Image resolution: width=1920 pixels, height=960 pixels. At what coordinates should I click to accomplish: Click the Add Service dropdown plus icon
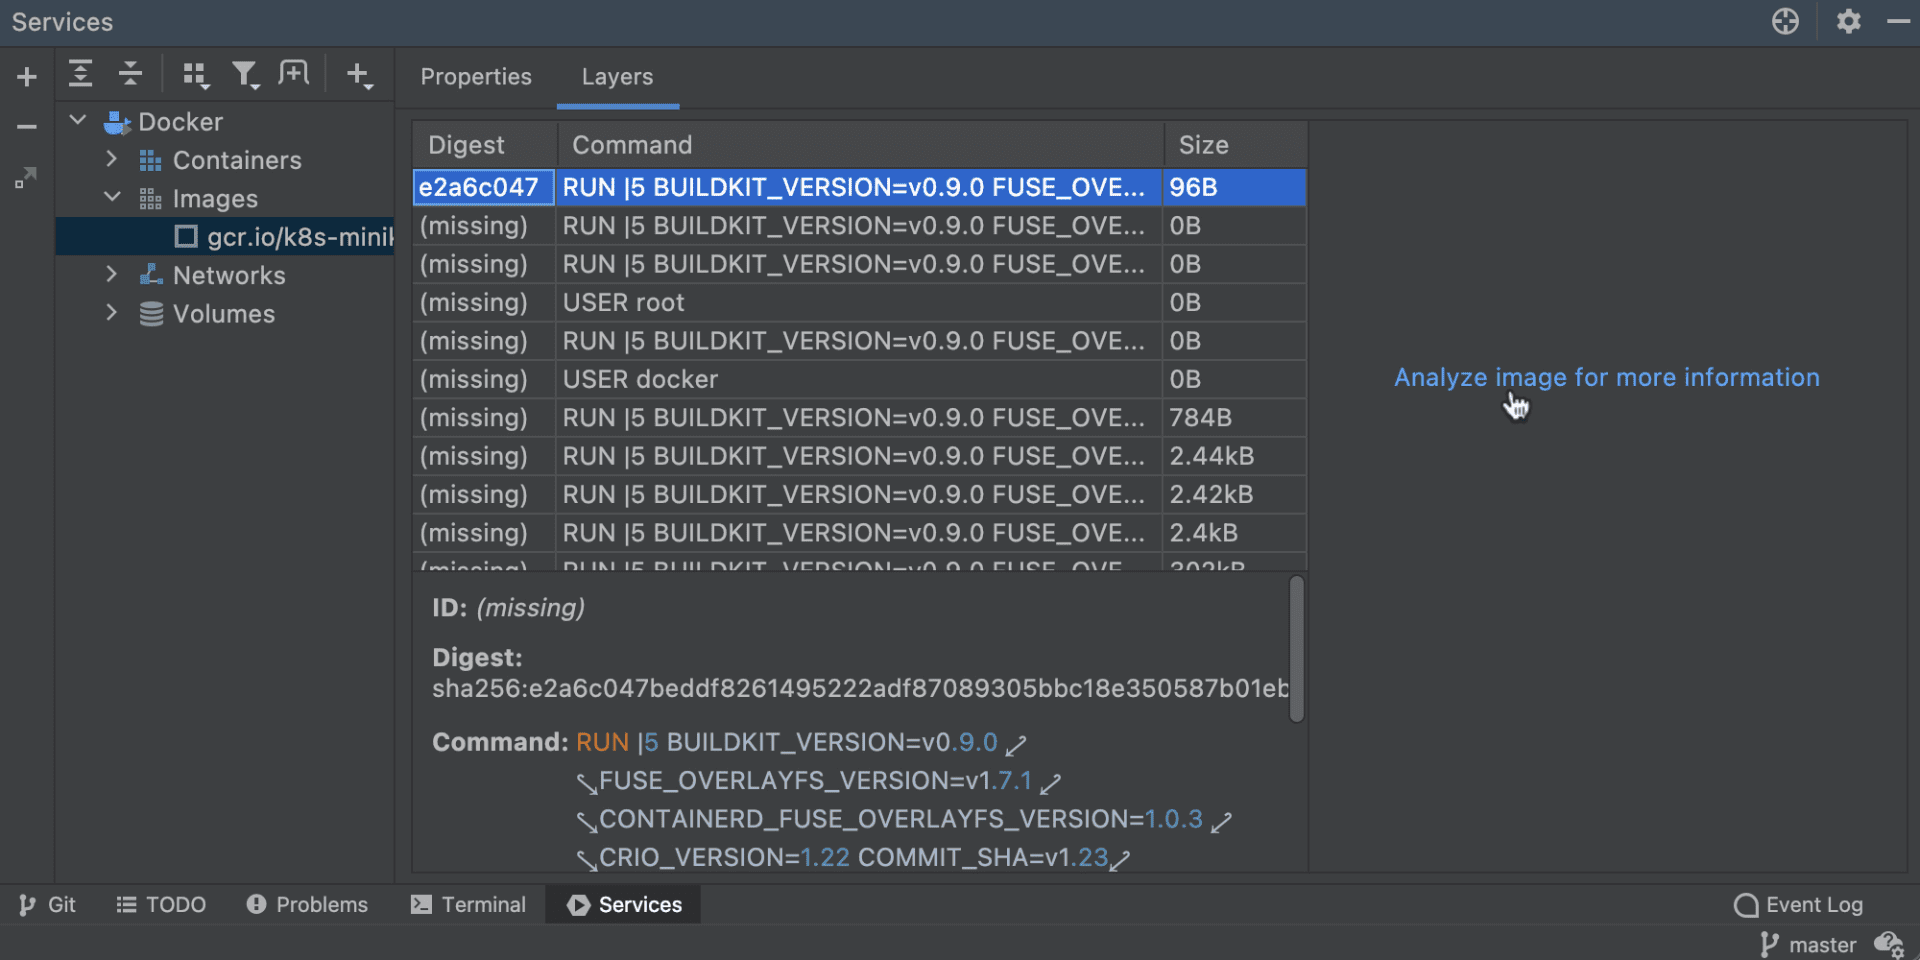pos(359,75)
